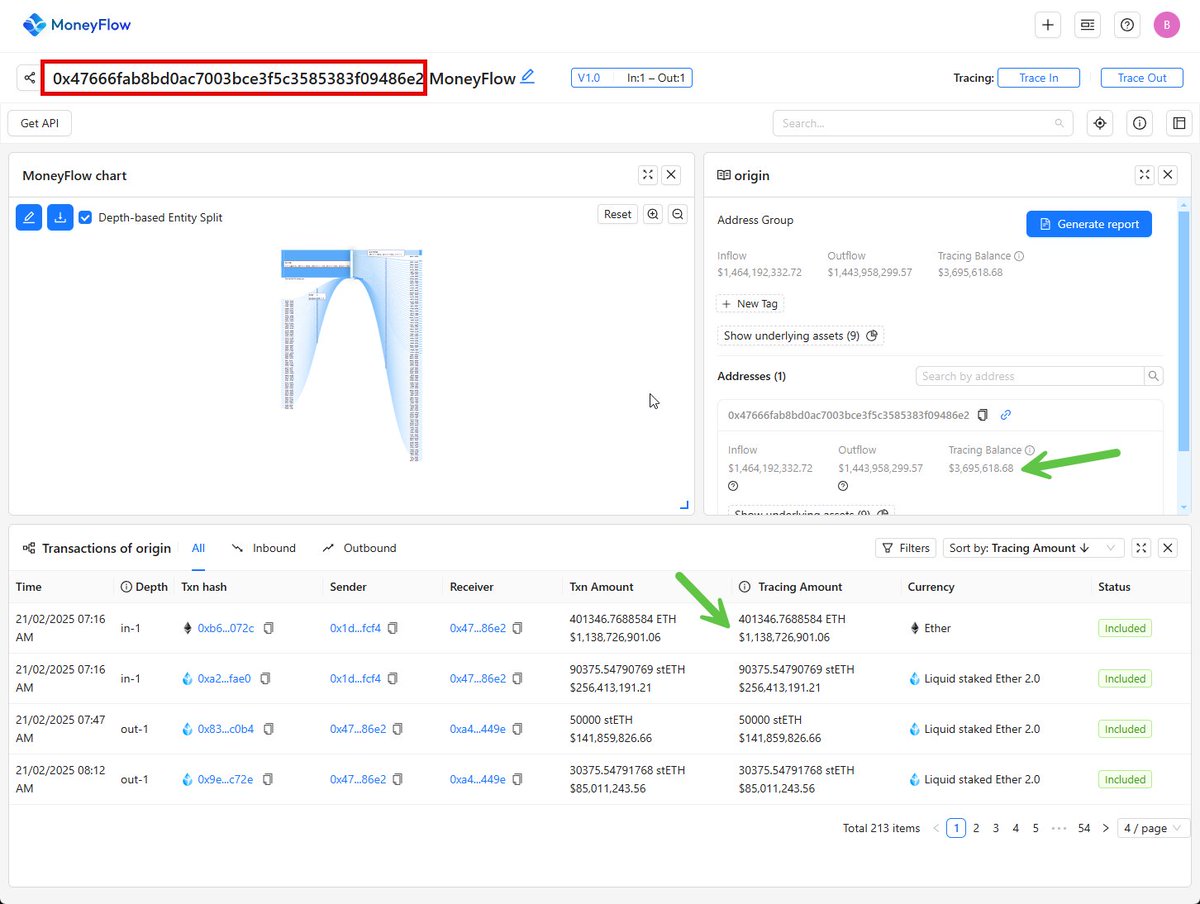Click the MoneyFlow logo
The height and width of the screenshot is (904, 1200).
pos(77,25)
